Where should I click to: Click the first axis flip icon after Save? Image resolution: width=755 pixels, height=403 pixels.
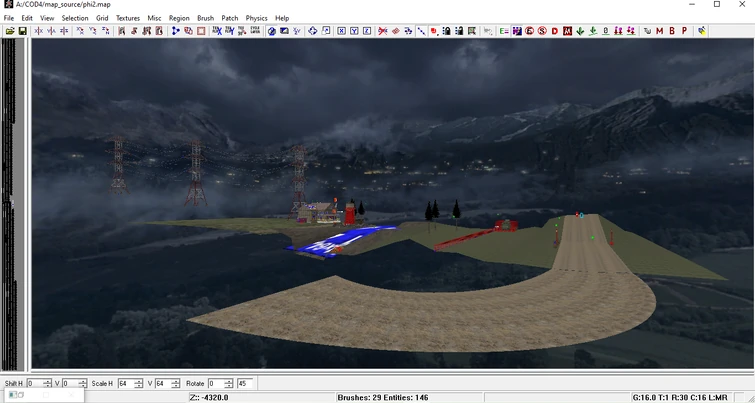click(39, 31)
